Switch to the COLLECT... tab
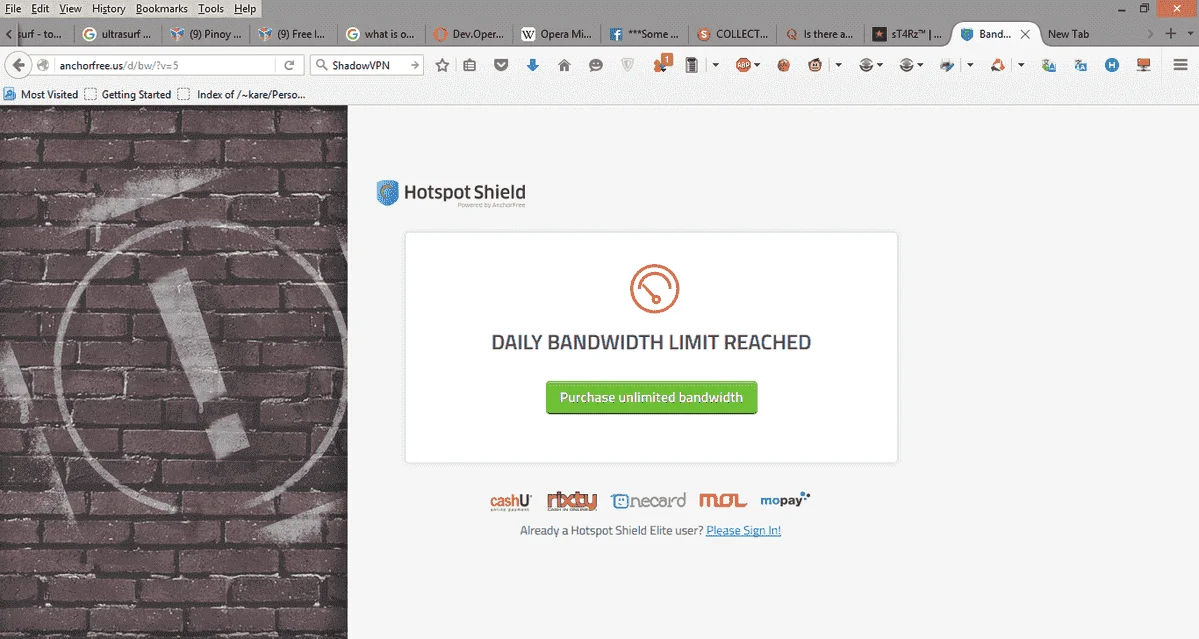 point(733,34)
